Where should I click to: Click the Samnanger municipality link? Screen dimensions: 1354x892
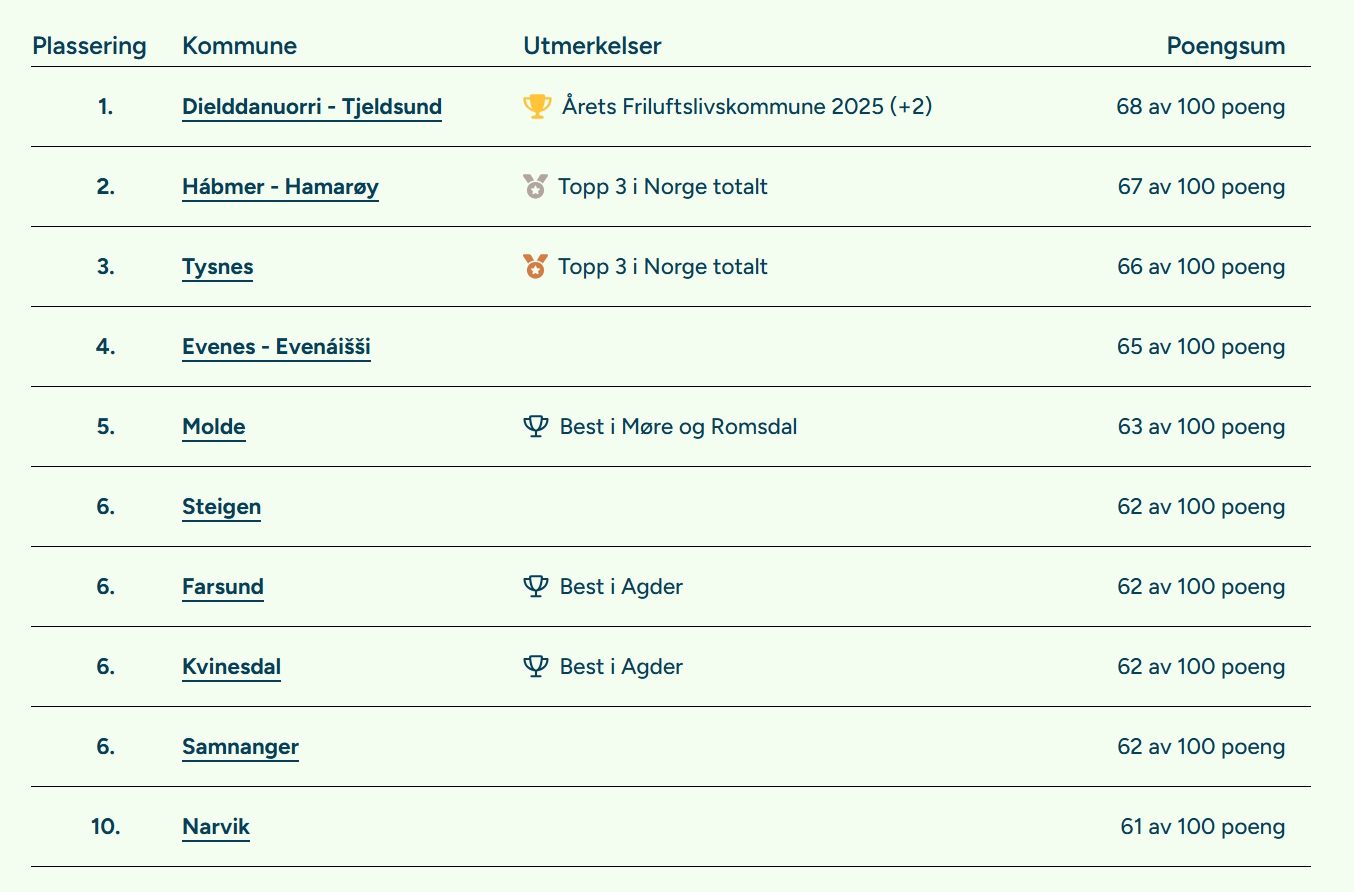pyautogui.click(x=240, y=747)
